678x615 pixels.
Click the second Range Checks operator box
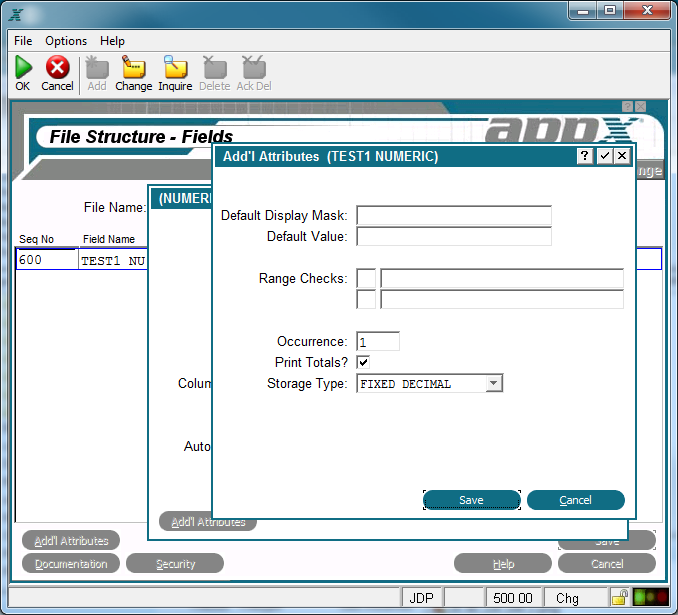tap(366, 299)
